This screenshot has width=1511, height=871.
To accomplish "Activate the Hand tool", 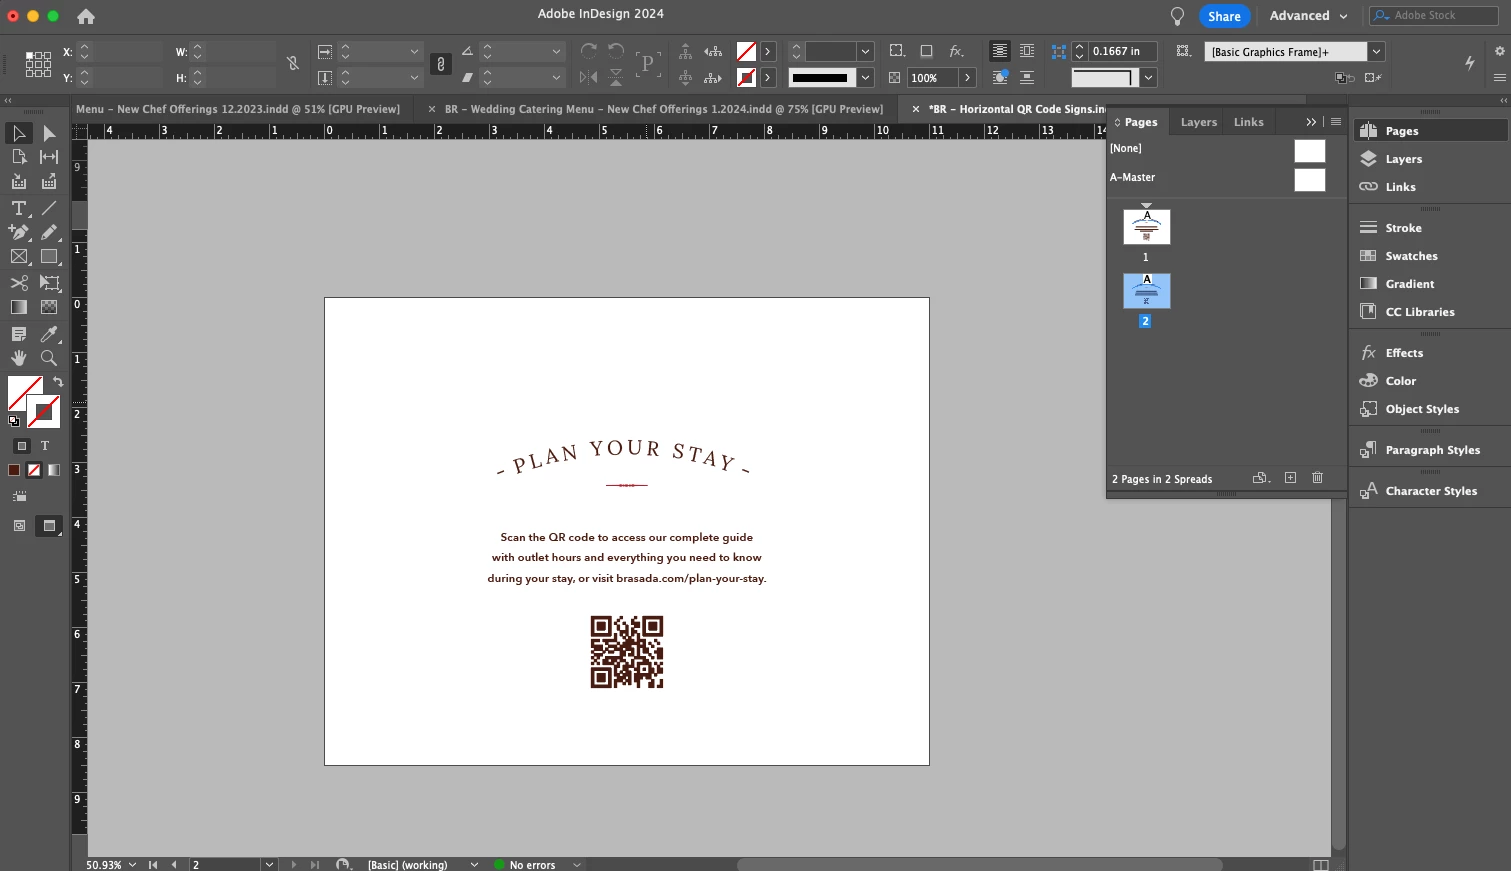I will click(x=18, y=358).
